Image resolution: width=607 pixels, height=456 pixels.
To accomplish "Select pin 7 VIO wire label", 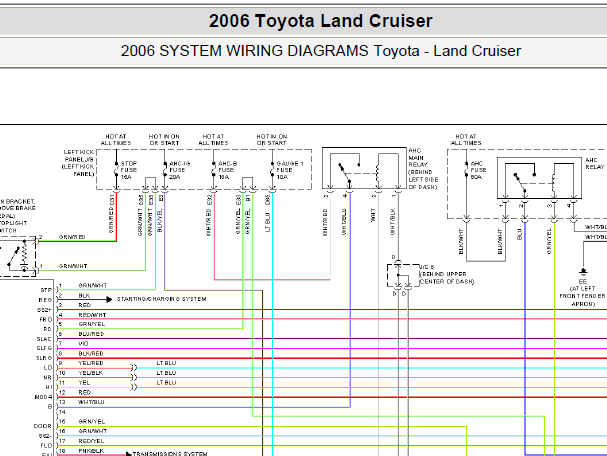I will (83, 344).
